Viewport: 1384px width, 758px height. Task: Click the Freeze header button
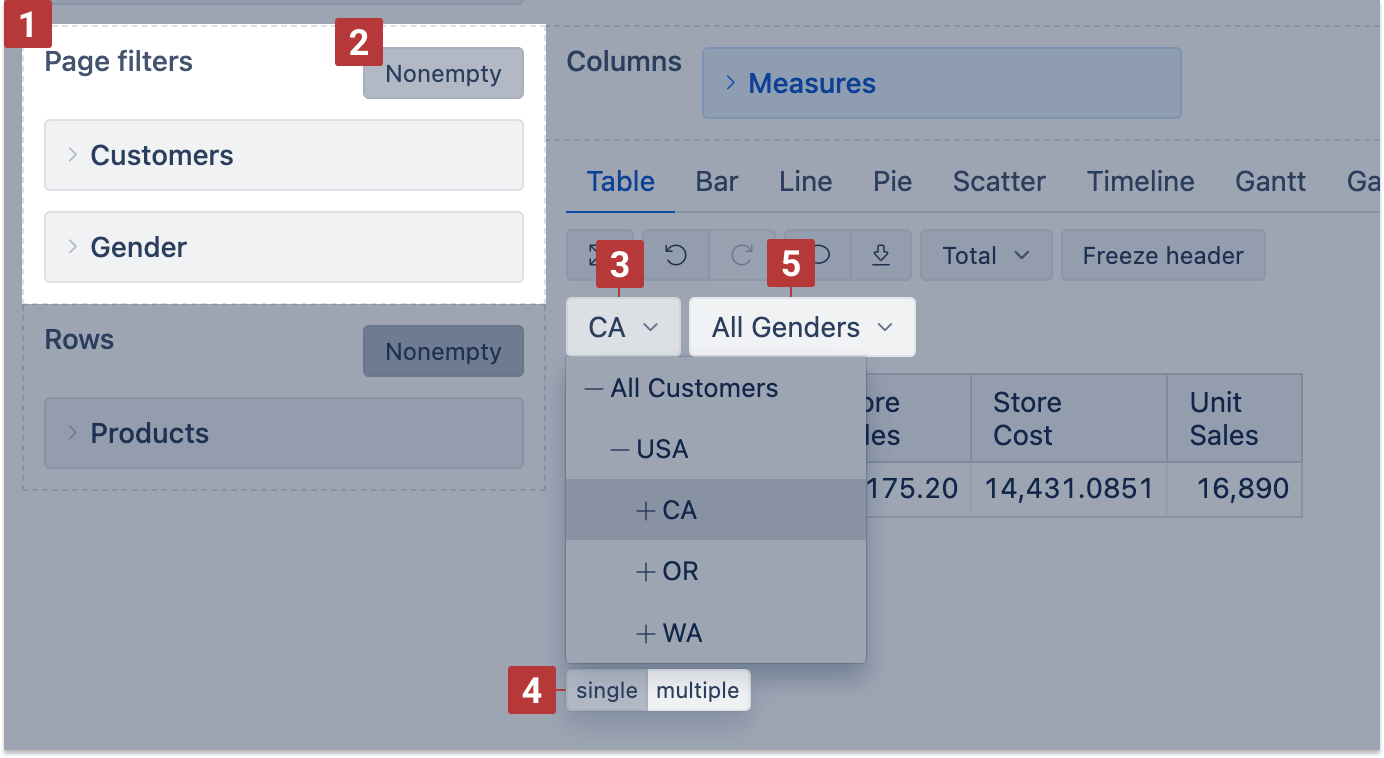pos(1162,256)
